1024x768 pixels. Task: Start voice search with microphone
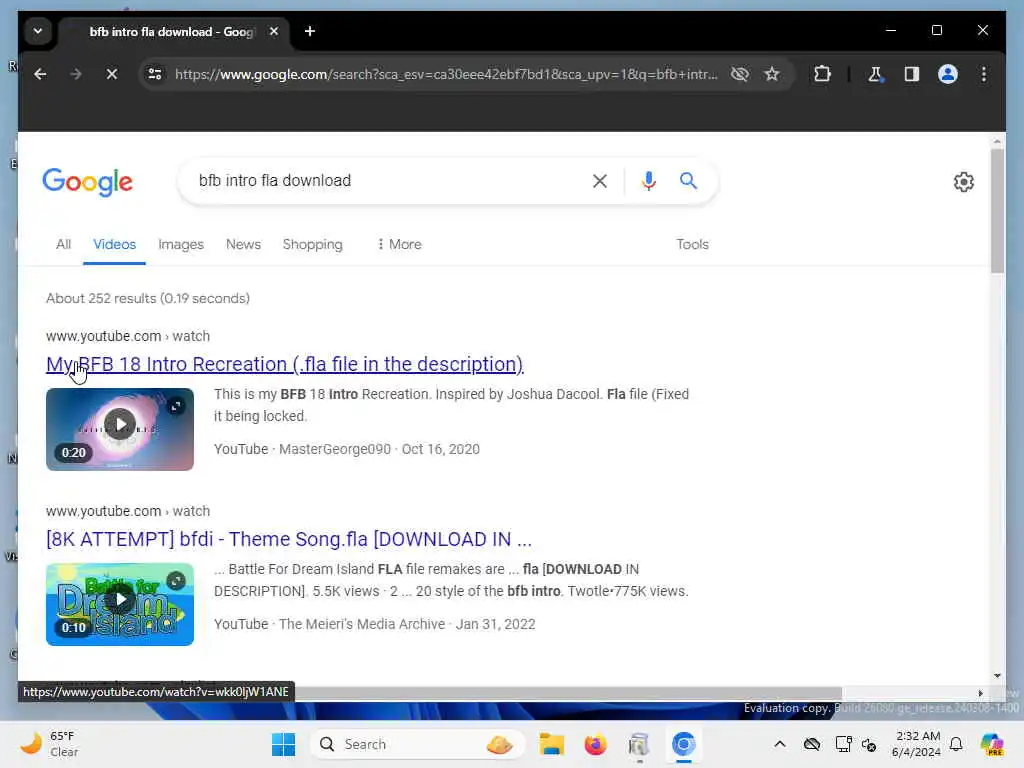pos(648,181)
